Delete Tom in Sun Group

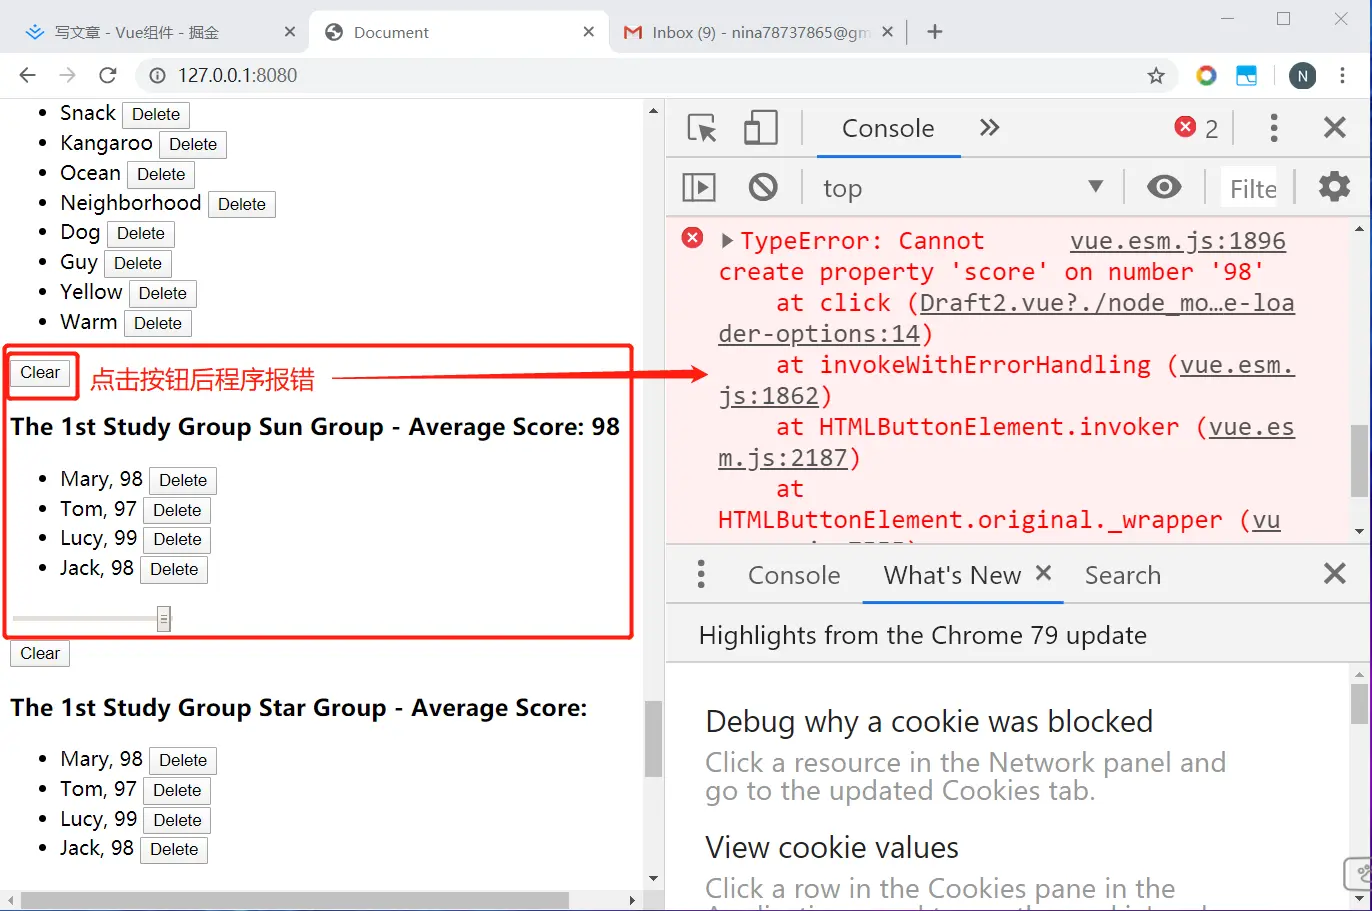(x=177, y=510)
